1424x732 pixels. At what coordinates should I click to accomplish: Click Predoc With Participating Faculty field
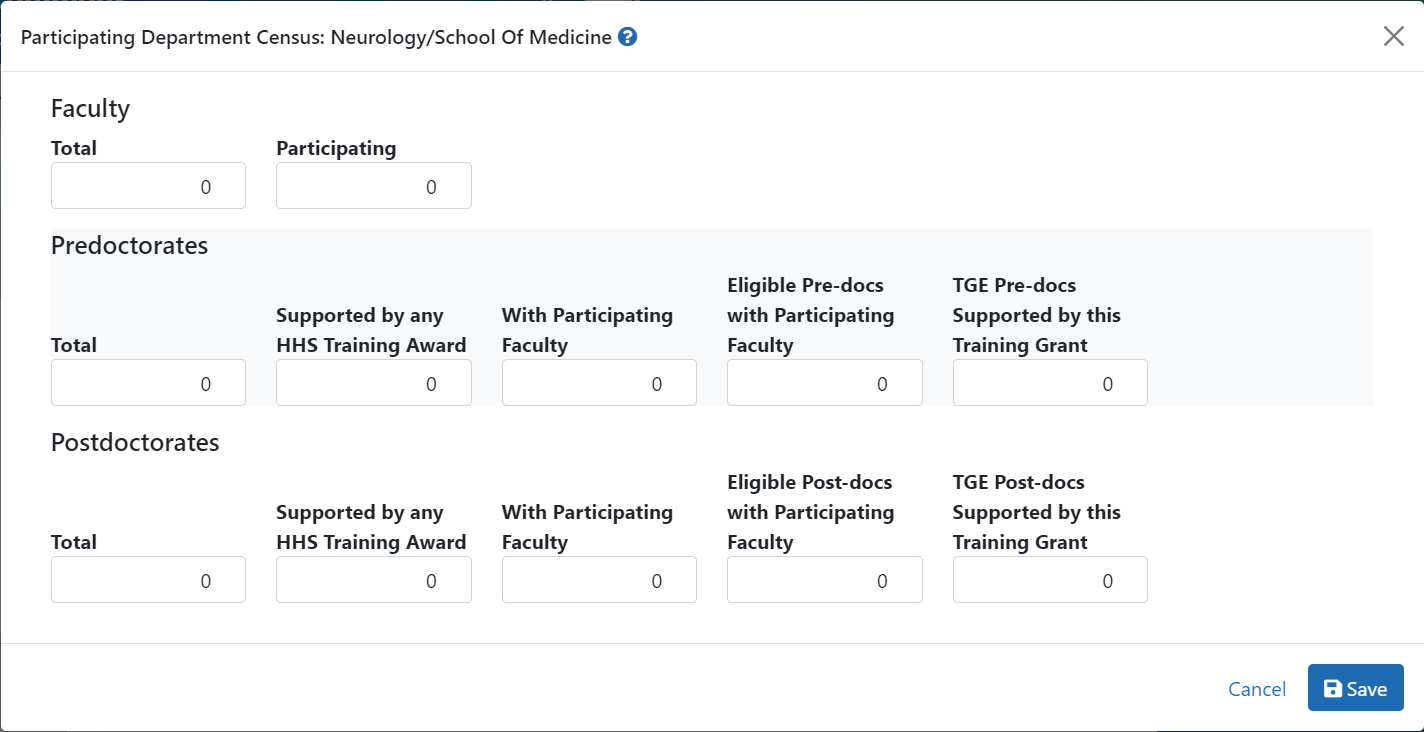(x=599, y=382)
